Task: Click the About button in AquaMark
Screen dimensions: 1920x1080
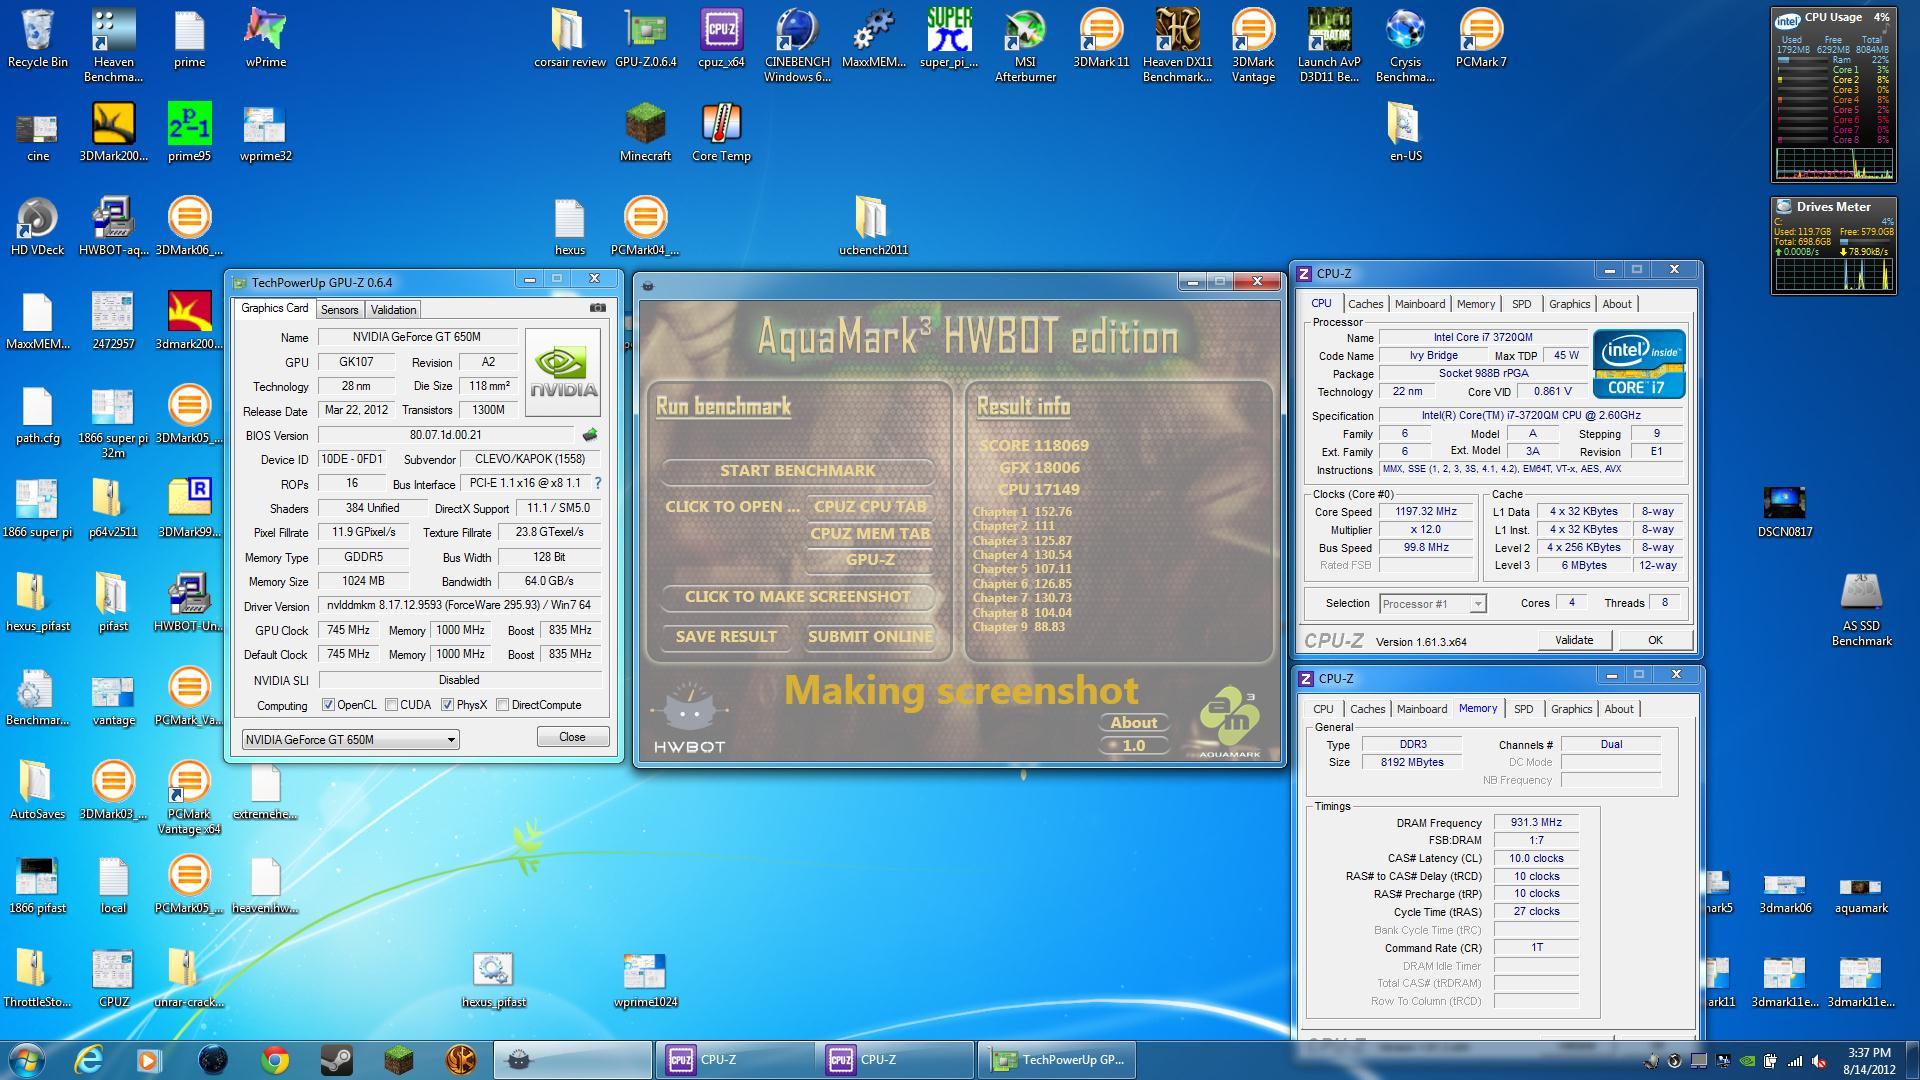Action: pyautogui.click(x=1133, y=722)
